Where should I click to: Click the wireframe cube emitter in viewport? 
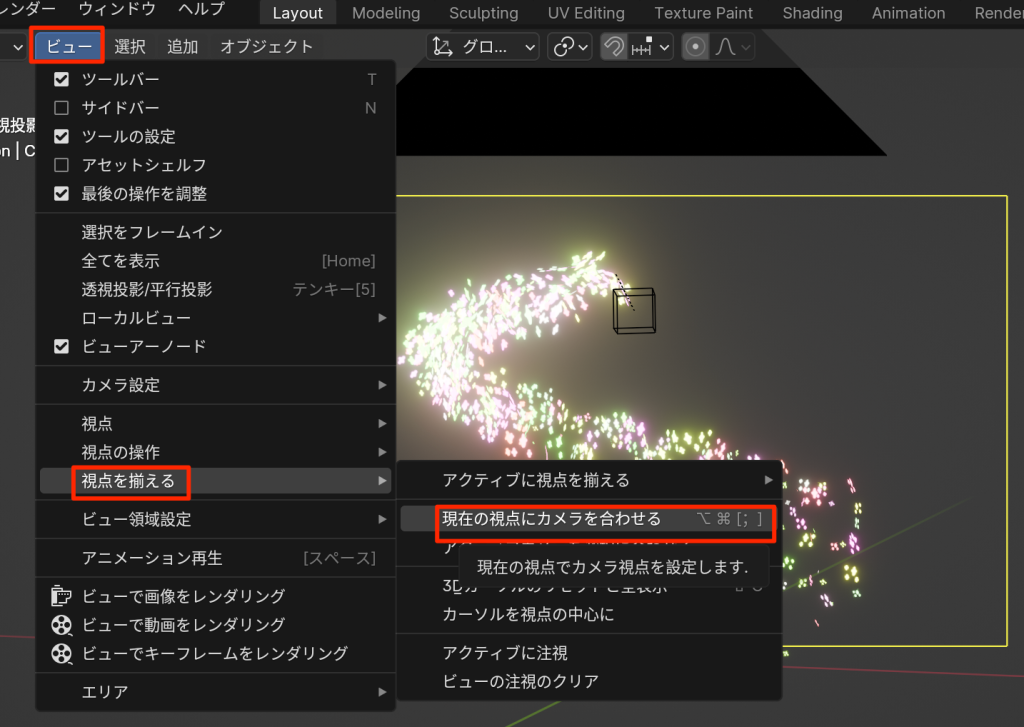tap(635, 310)
